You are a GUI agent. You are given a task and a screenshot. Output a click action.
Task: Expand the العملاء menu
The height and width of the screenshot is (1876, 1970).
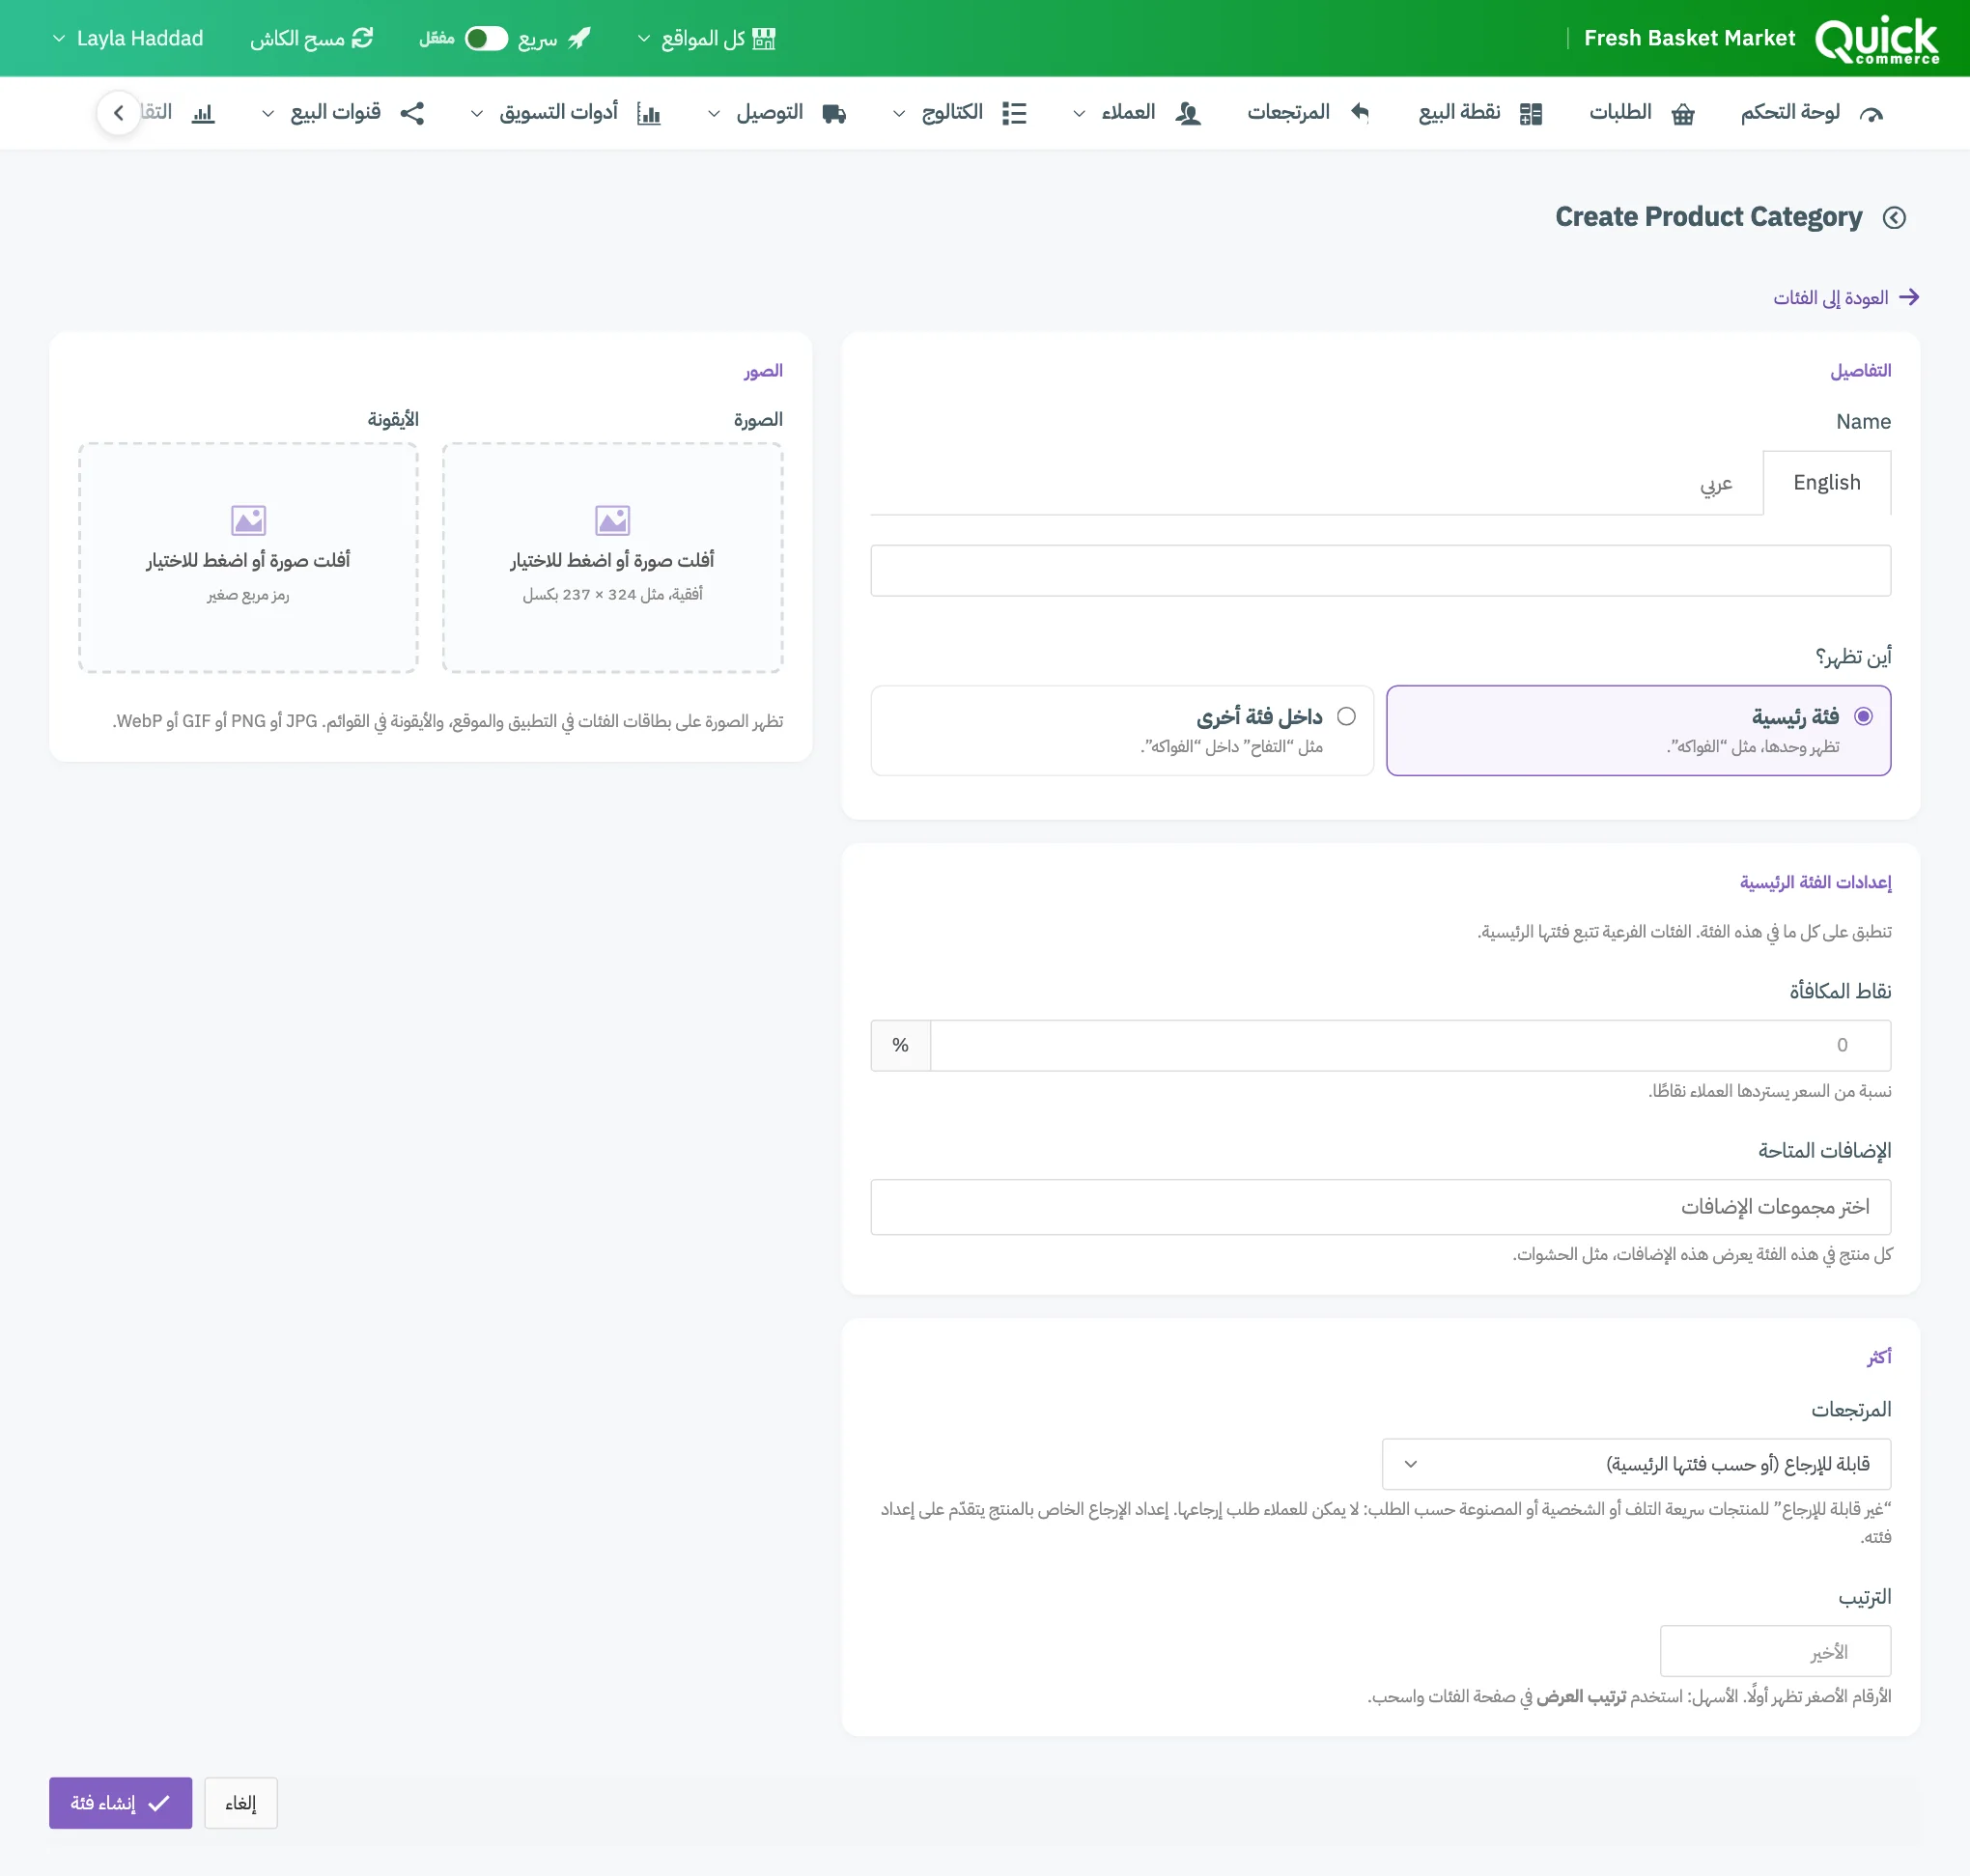[1137, 113]
